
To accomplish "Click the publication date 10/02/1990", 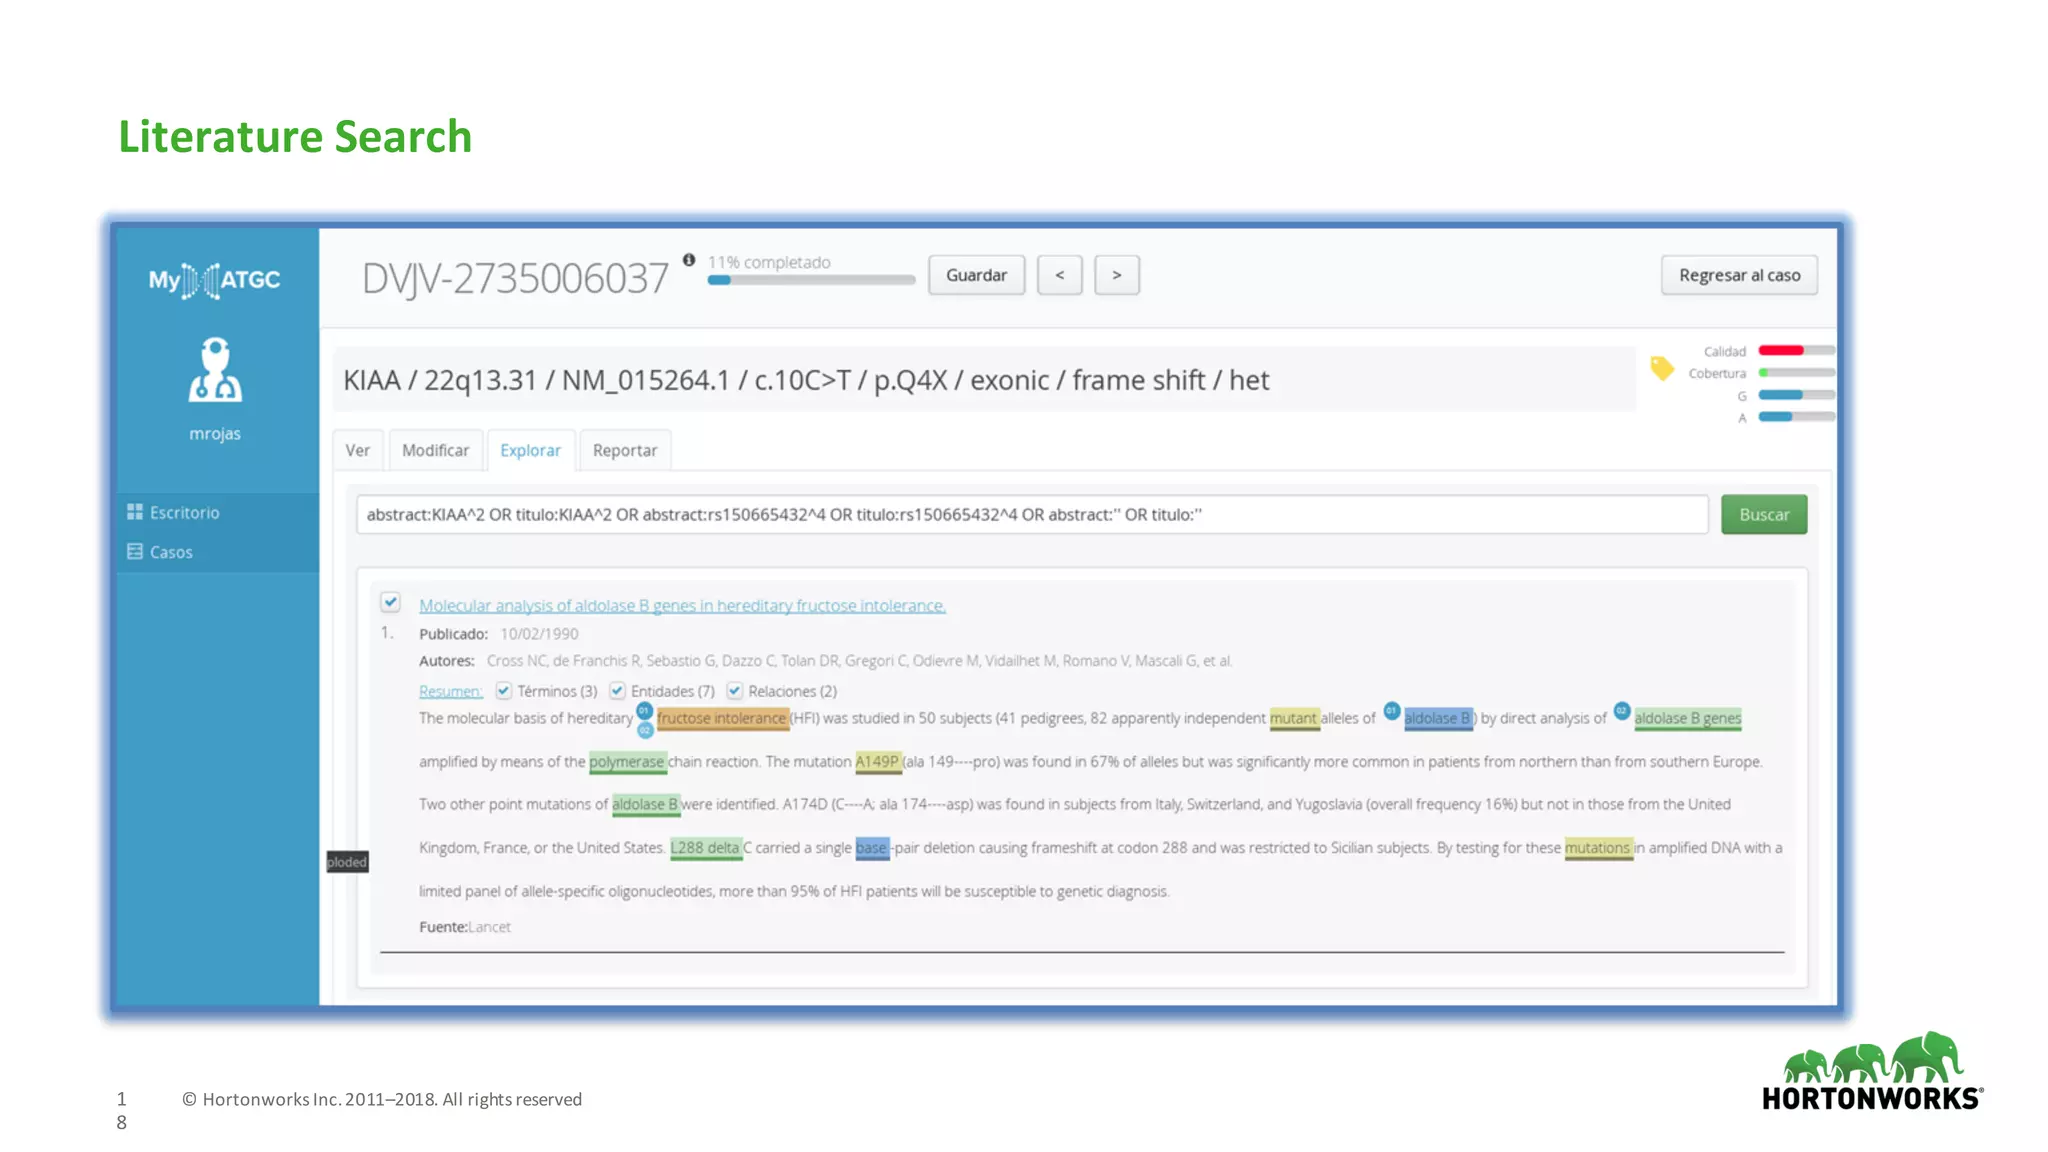I will [x=539, y=634].
